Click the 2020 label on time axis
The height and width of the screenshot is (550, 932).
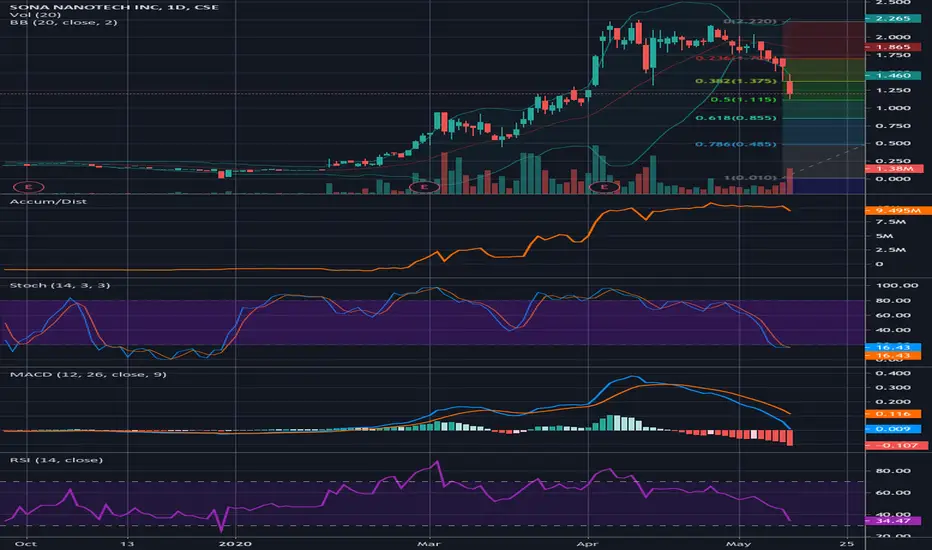click(235, 543)
